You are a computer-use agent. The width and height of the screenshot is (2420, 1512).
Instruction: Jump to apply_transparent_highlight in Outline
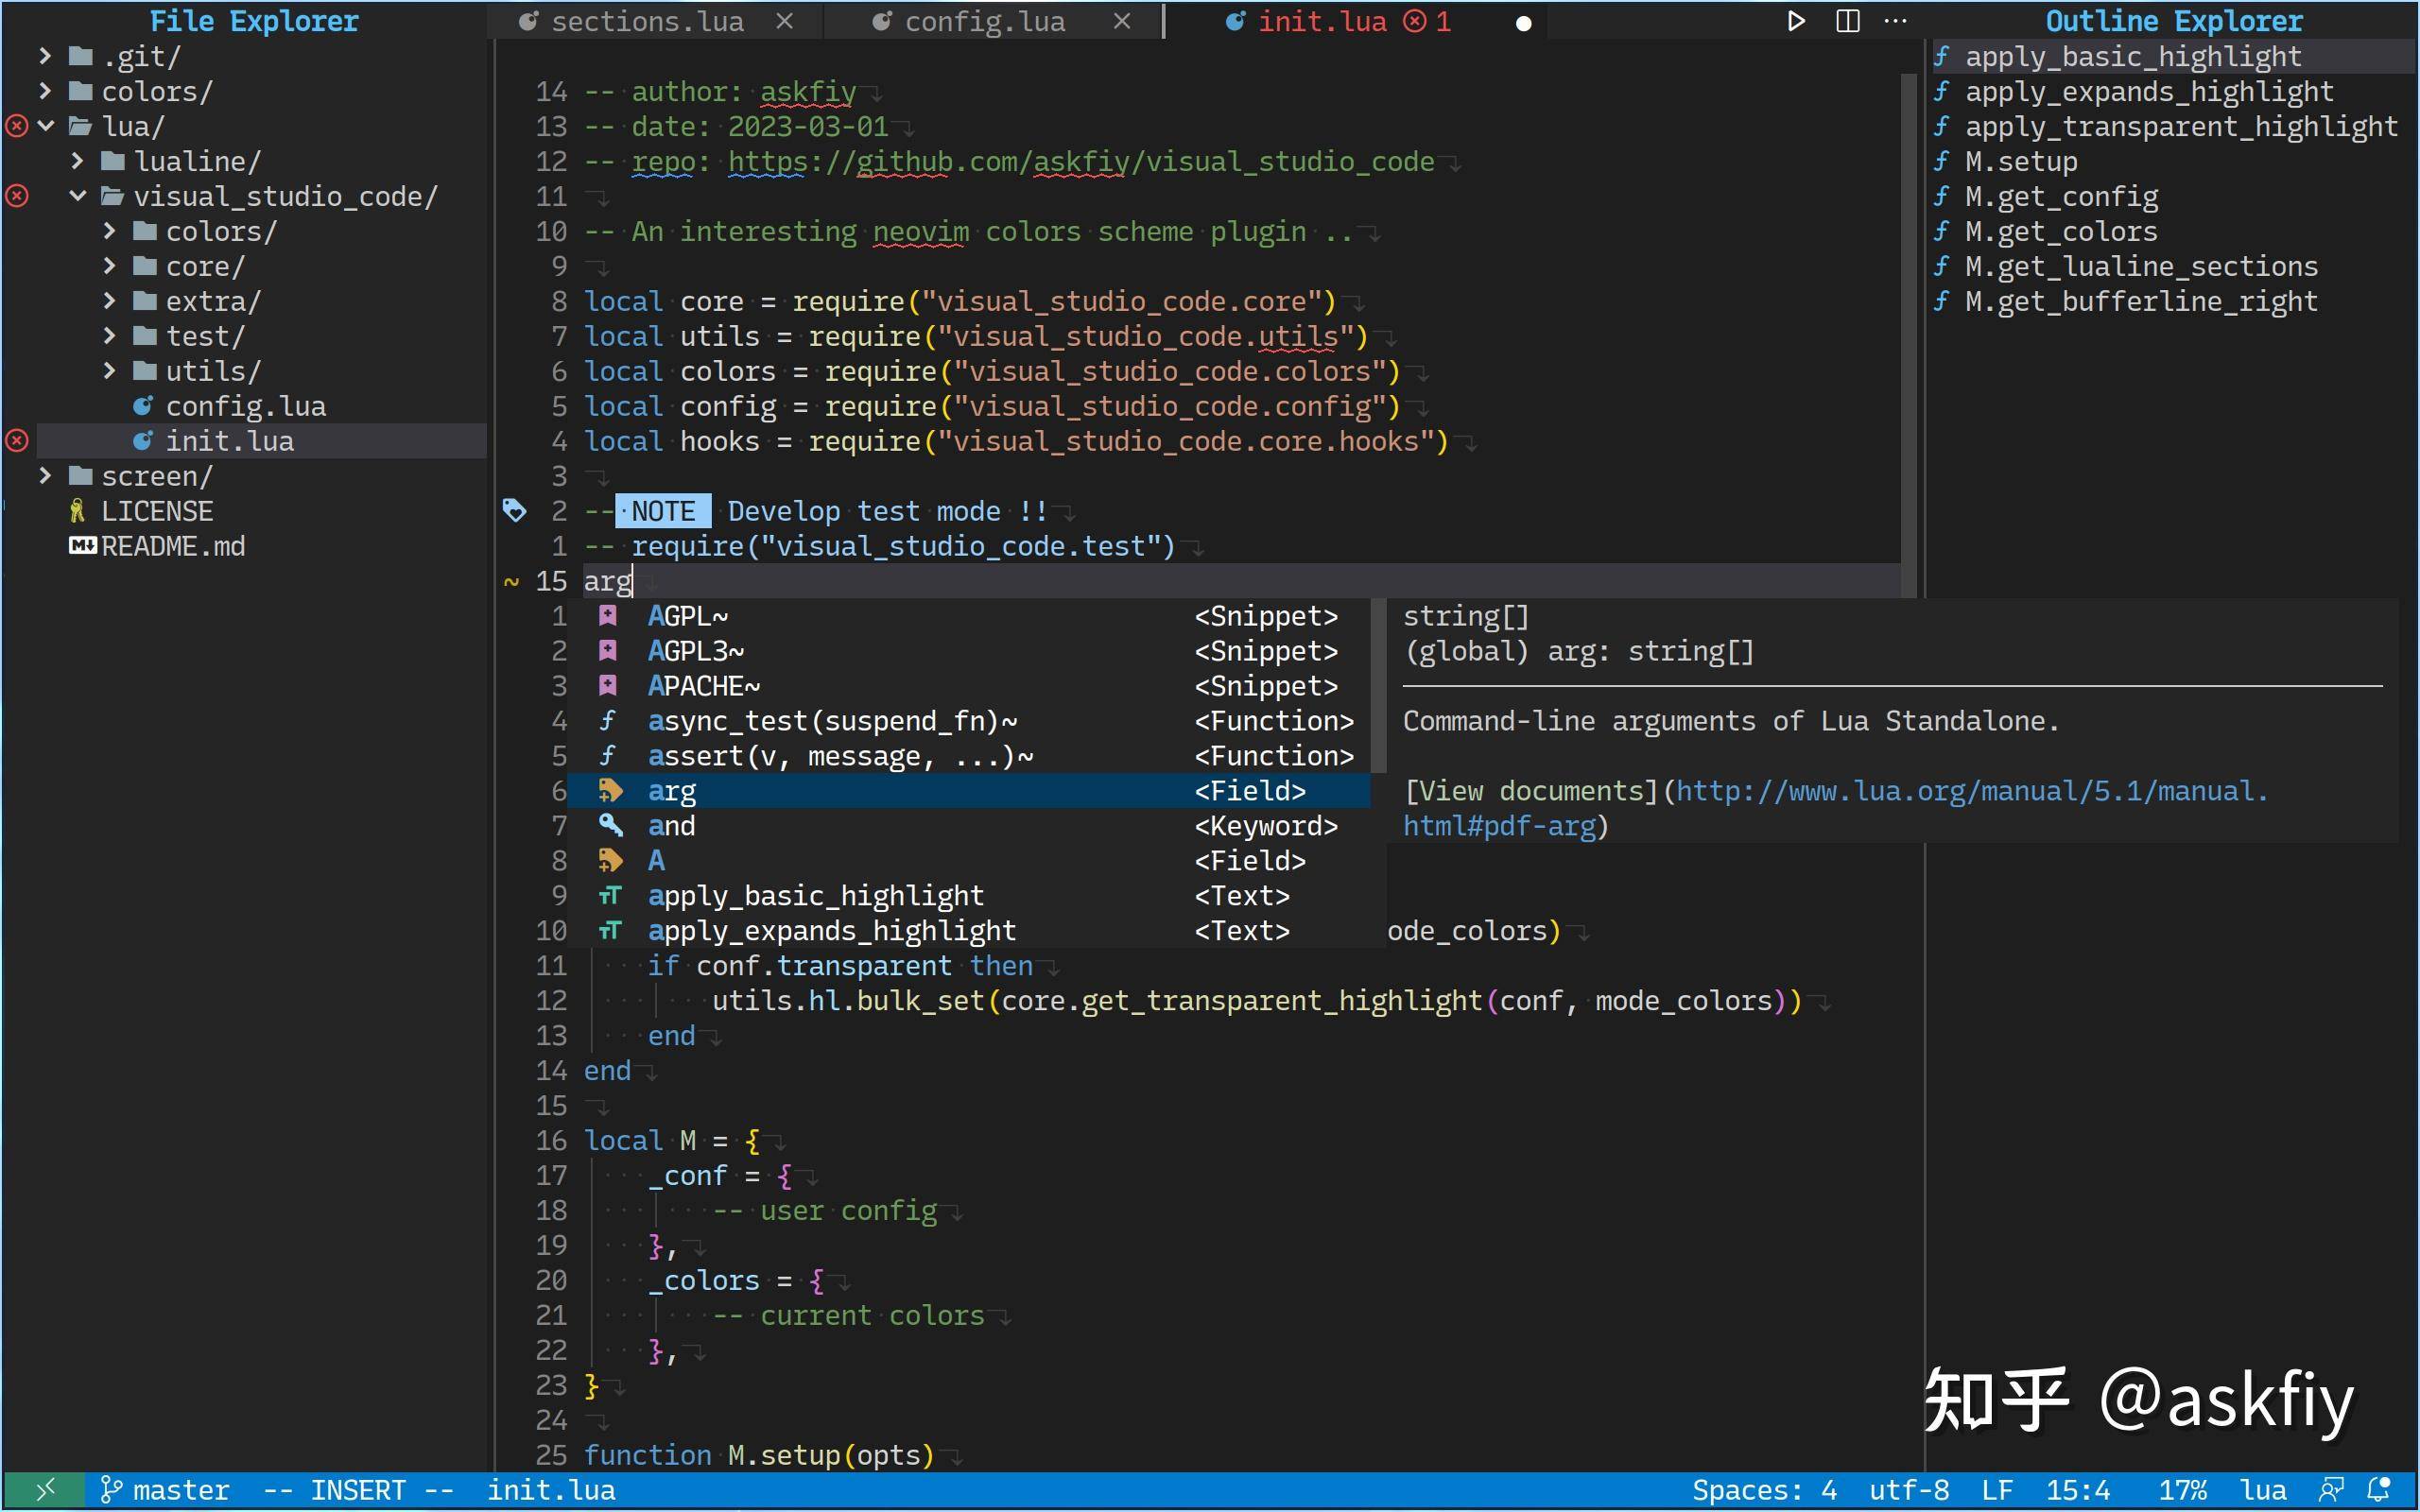(2181, 126)
